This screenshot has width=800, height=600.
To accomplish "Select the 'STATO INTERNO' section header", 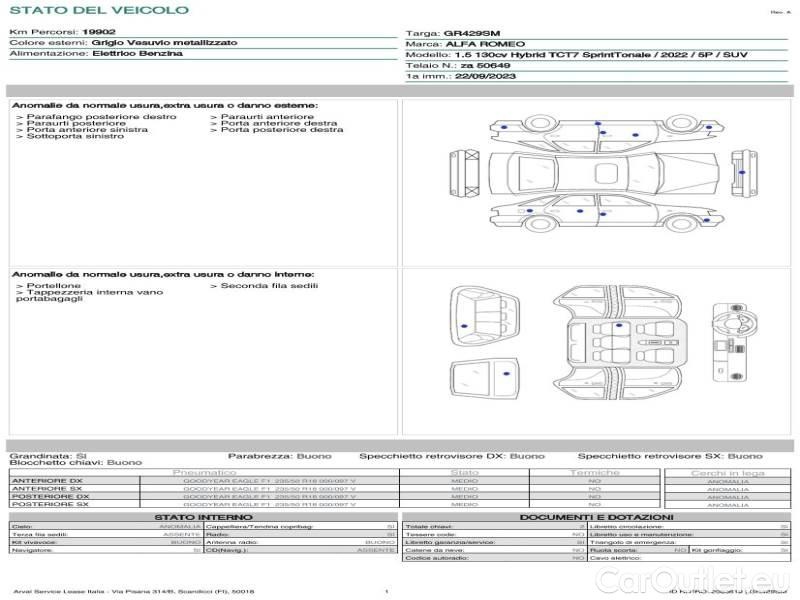I will click(x=203, y=517).
